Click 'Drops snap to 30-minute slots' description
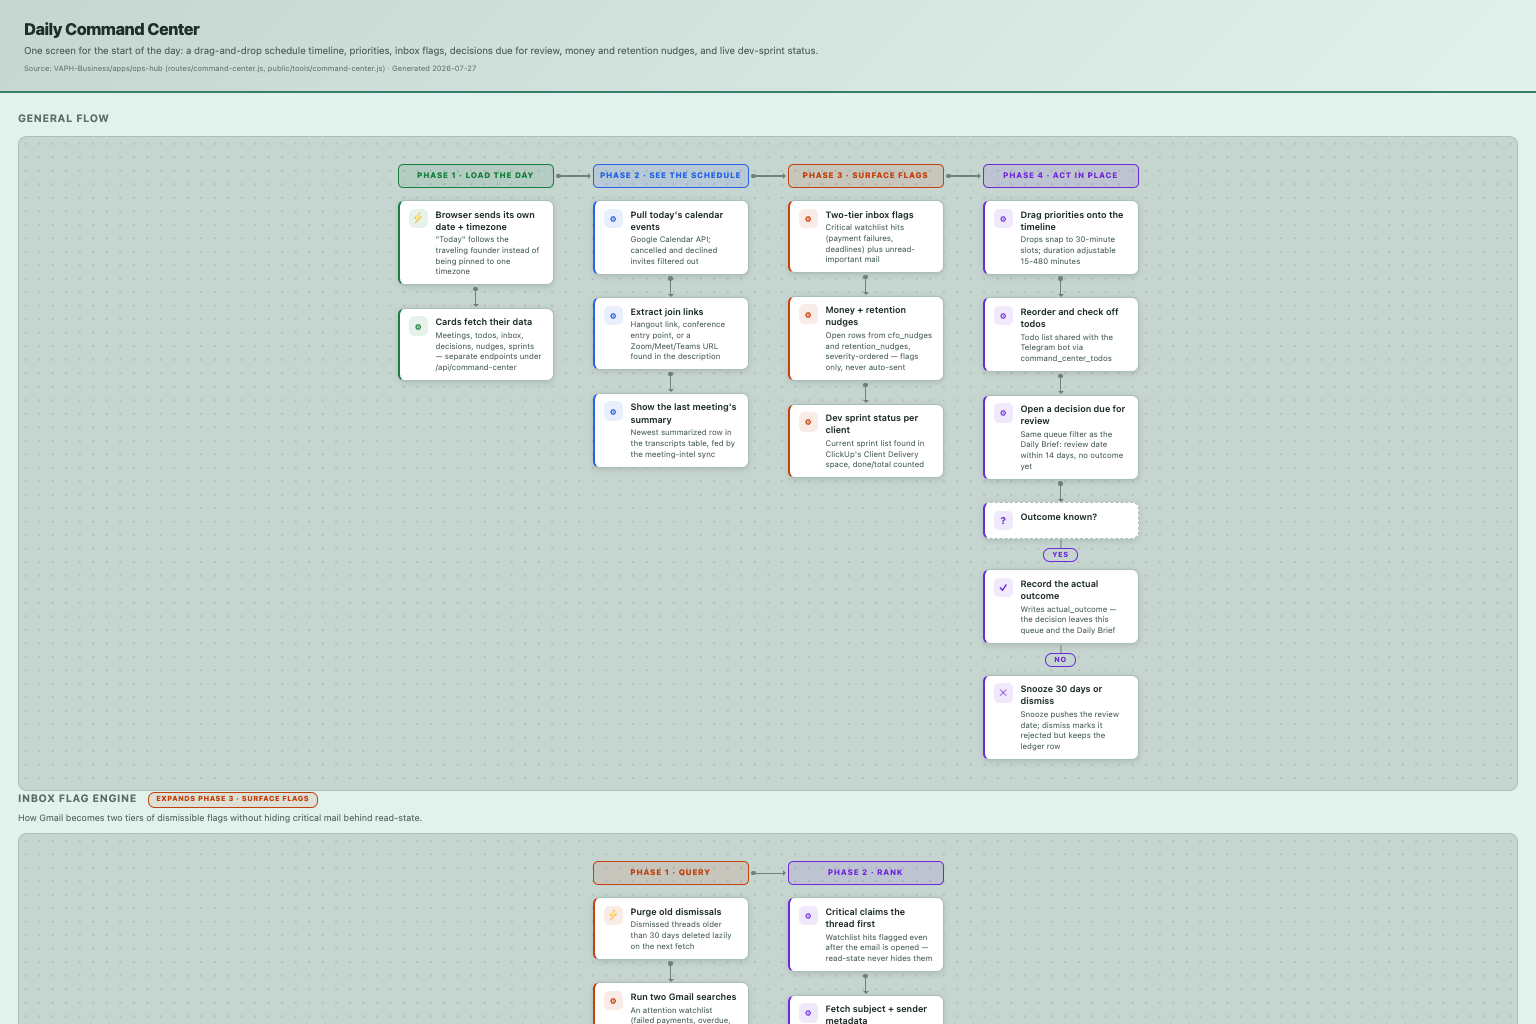This screenshot has height=1024, width=1536. (1068, 250)
